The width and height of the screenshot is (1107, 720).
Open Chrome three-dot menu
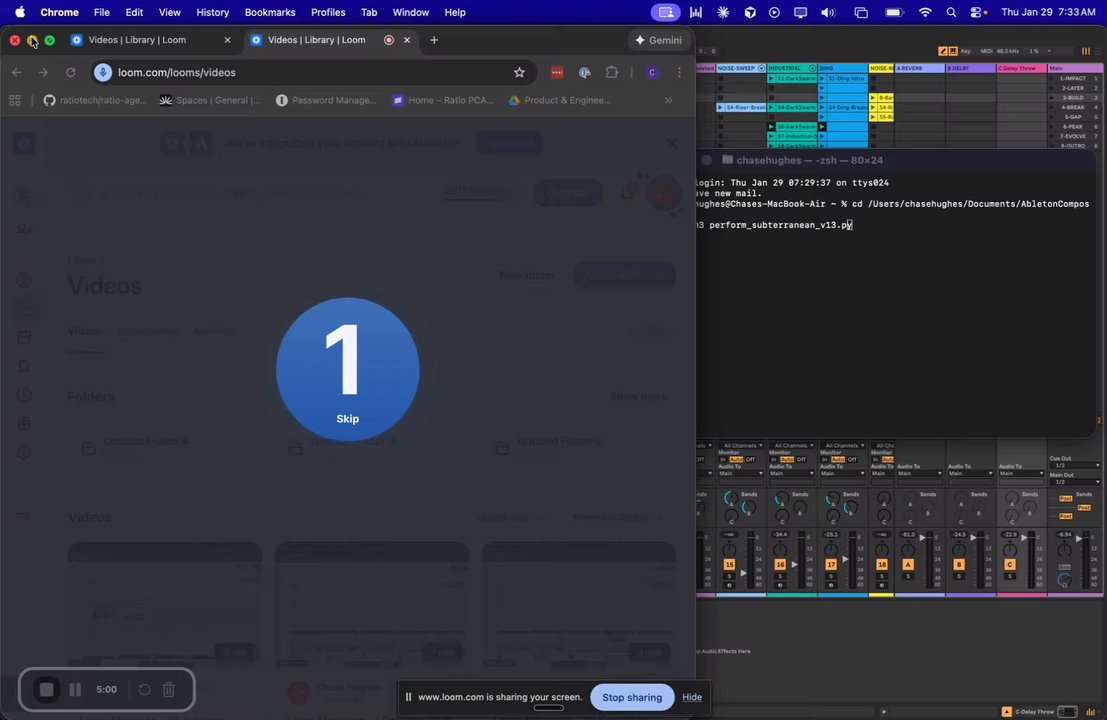coord(679,73)
